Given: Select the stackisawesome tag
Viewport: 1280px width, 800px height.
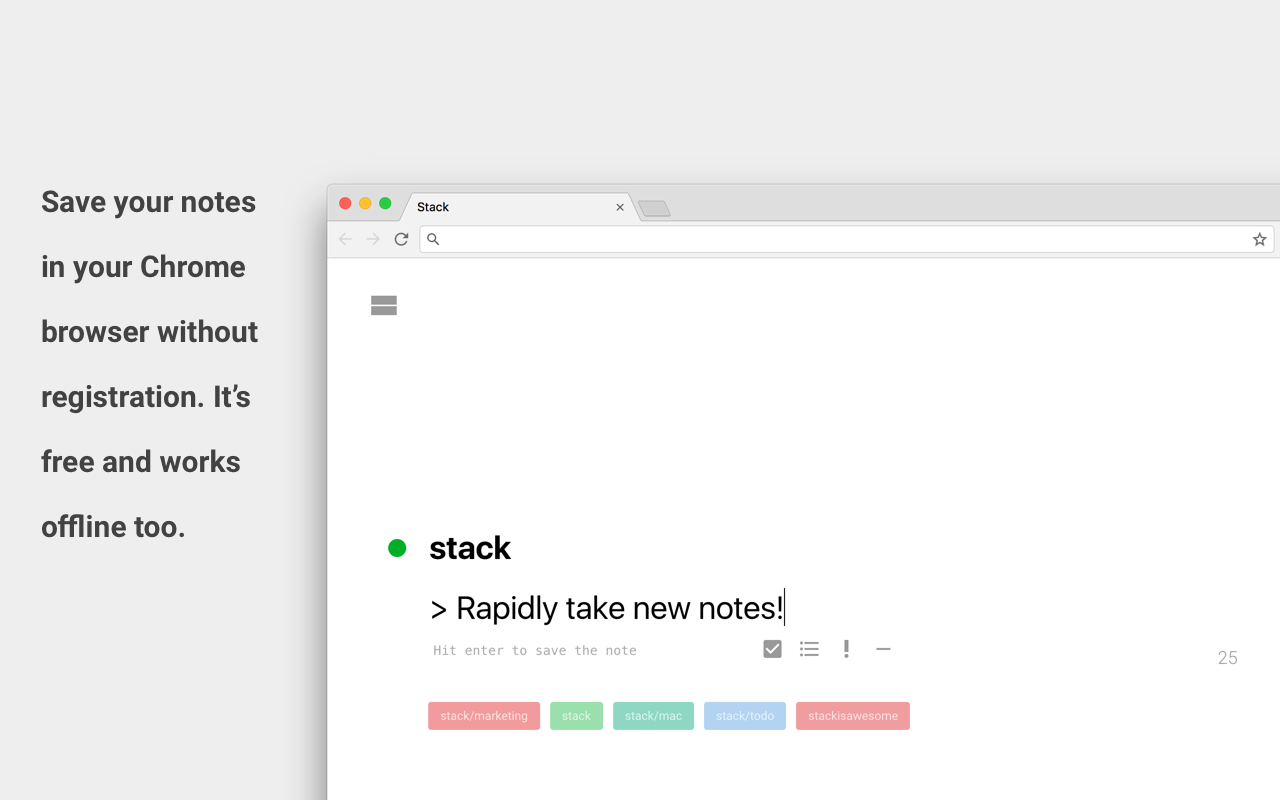Looking at the screenshot, I should point(853,716).
